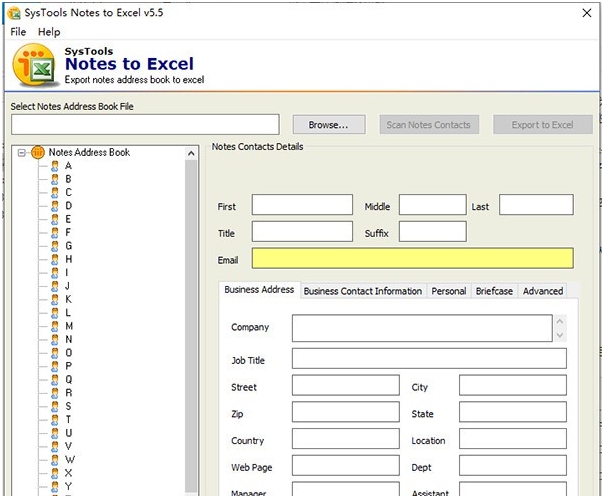The image size is (604, 496).
Task: Click the Company field scroll down arrow
Action: (x=560, y=335)
